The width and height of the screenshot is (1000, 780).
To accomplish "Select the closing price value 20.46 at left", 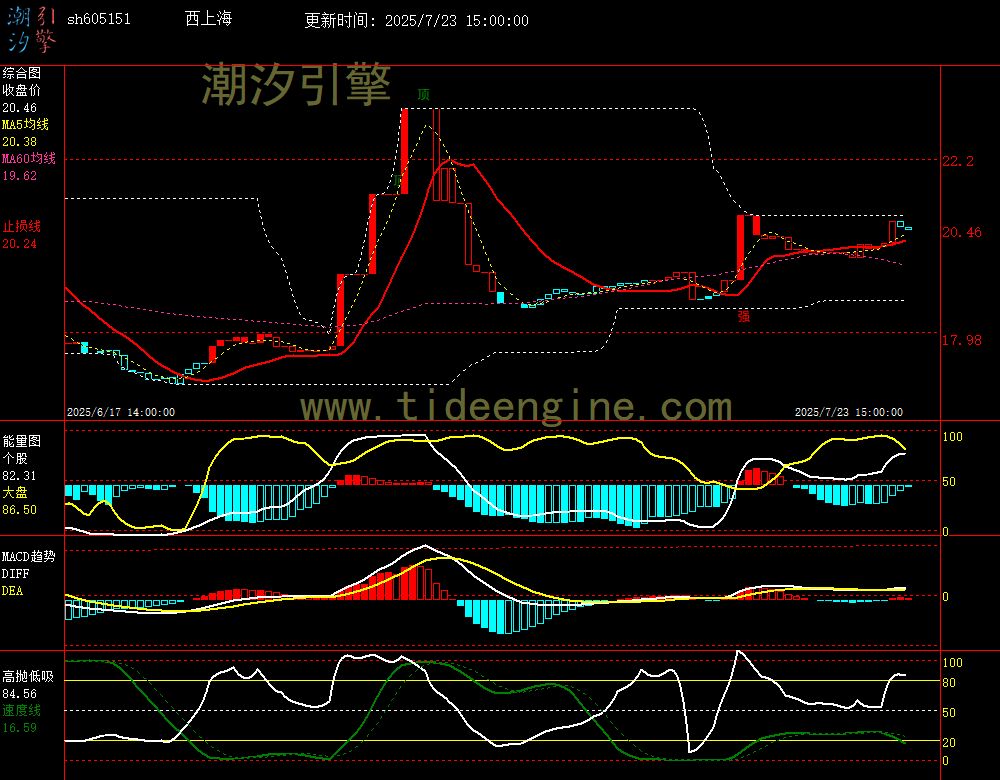I will [19, 108].
